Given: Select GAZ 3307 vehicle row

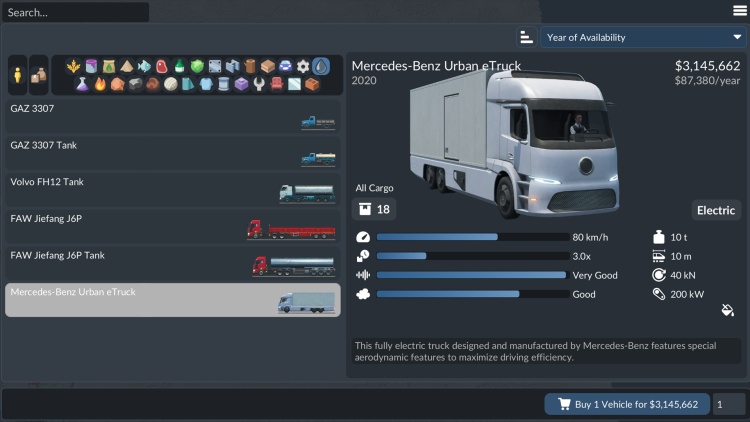Looking at the screenshot, I should (x=173, y=116).
